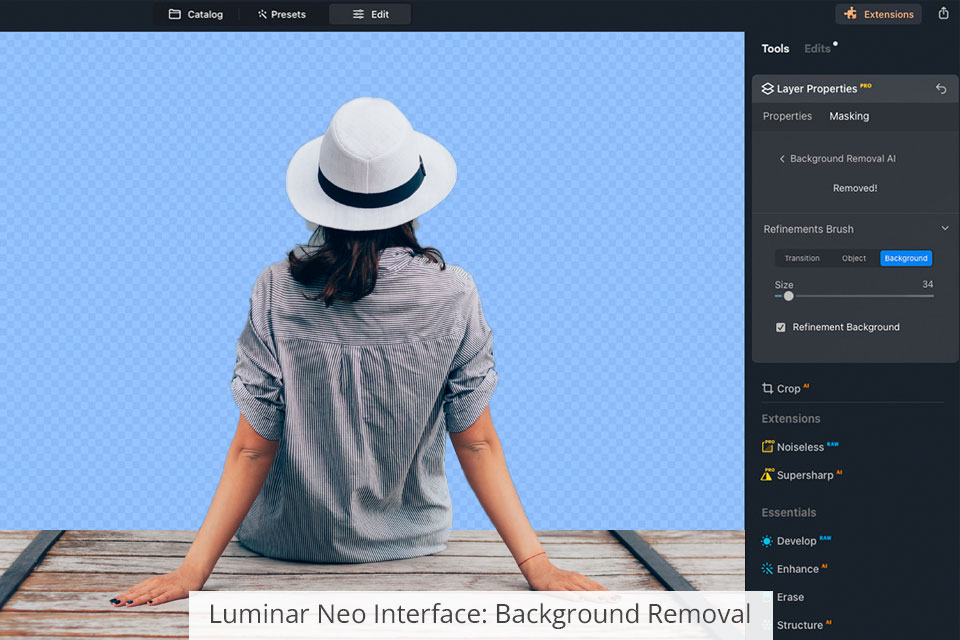960x640 pixels.
Task: Open the Presets tab
Action: [x=282, y=14]
